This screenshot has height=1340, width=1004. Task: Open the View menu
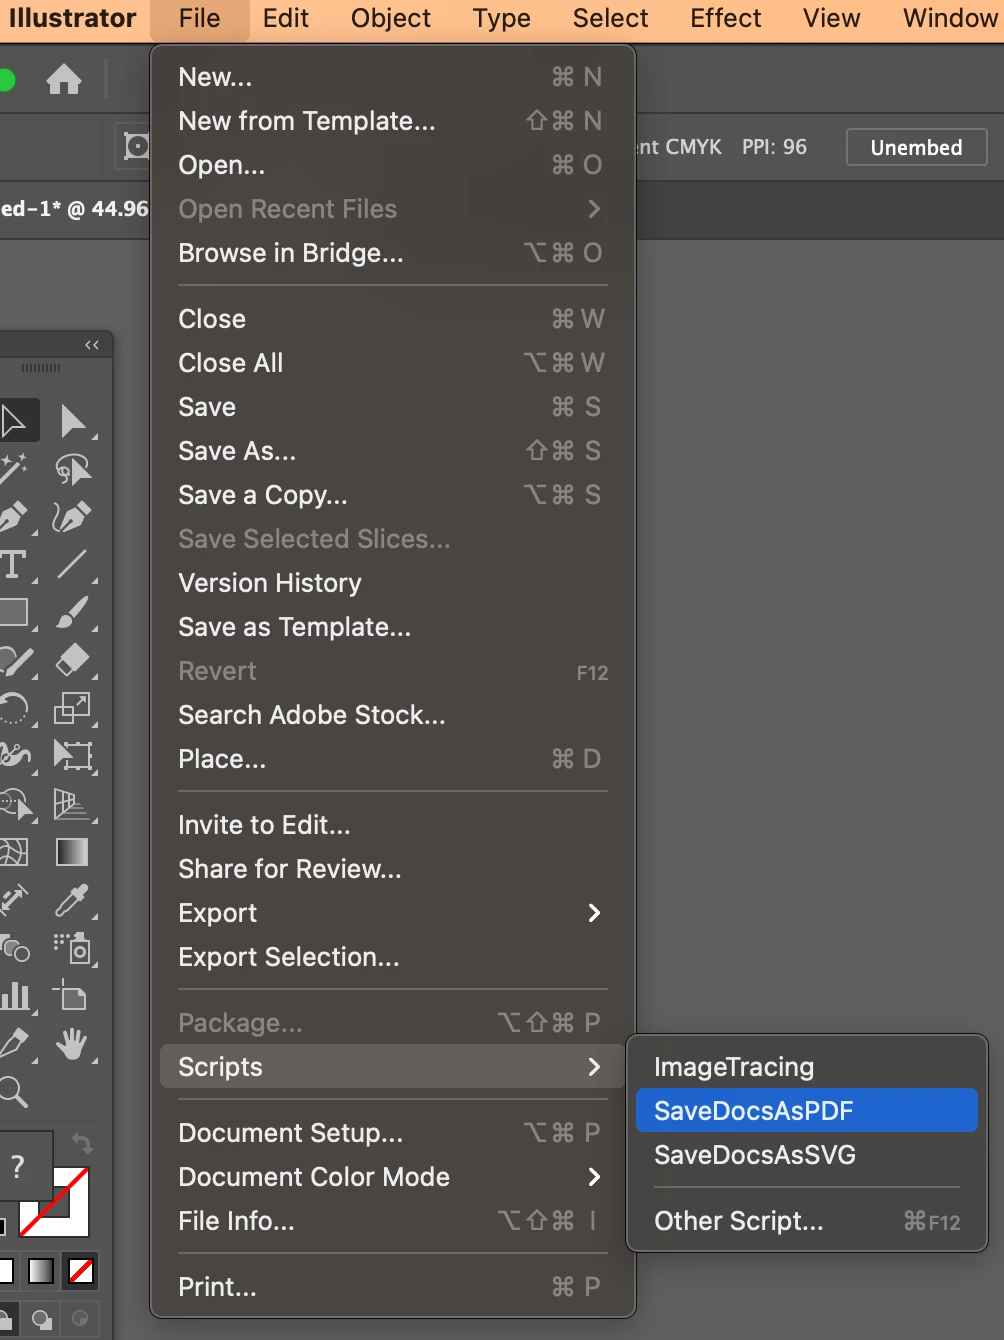831,19
